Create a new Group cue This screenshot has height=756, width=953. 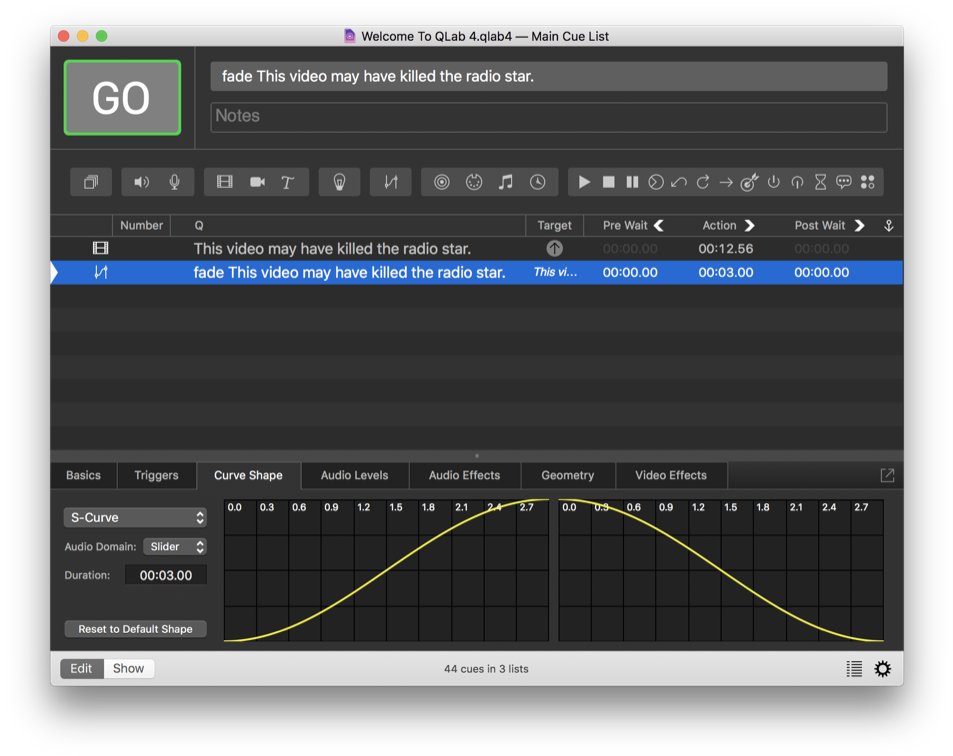click(91, 181)
